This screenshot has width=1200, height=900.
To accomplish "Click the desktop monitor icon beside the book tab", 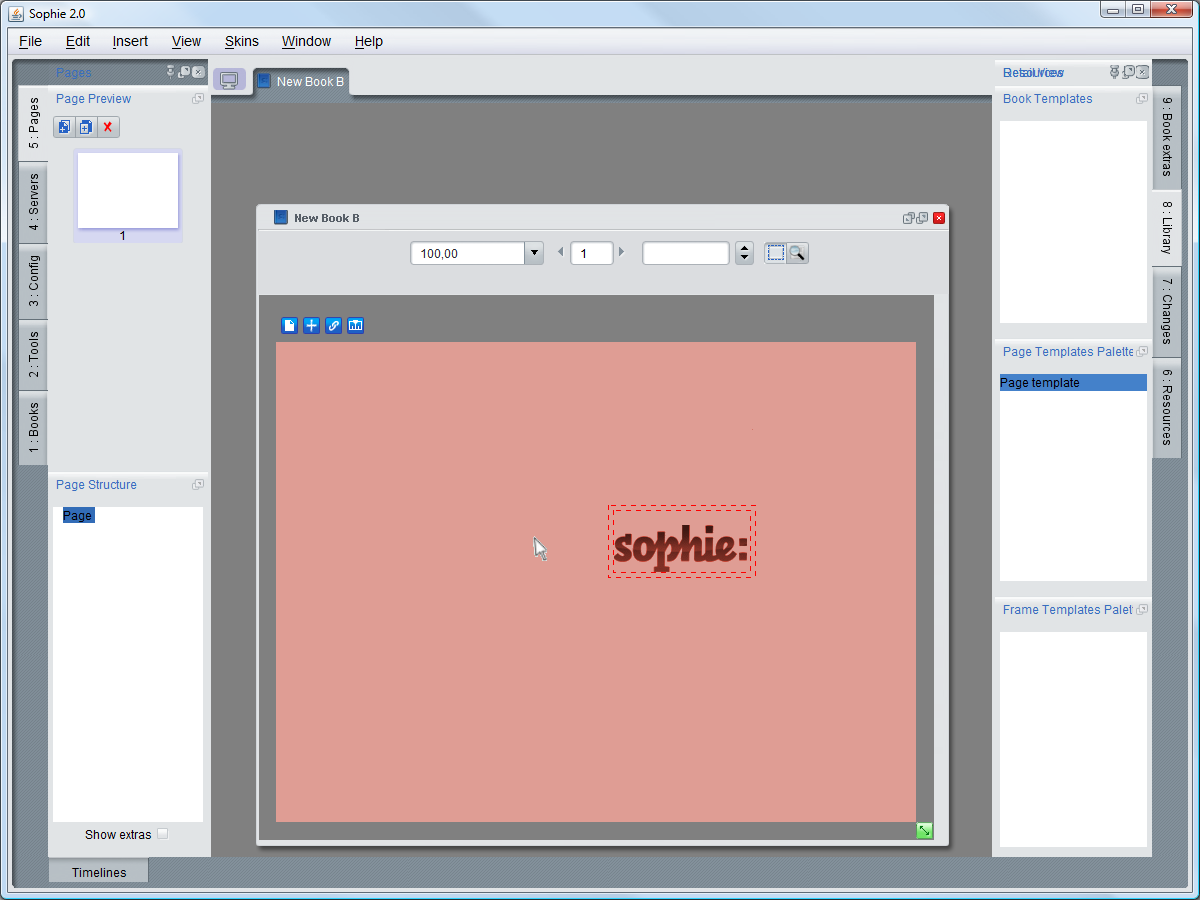I will click(x=229, y=80).
